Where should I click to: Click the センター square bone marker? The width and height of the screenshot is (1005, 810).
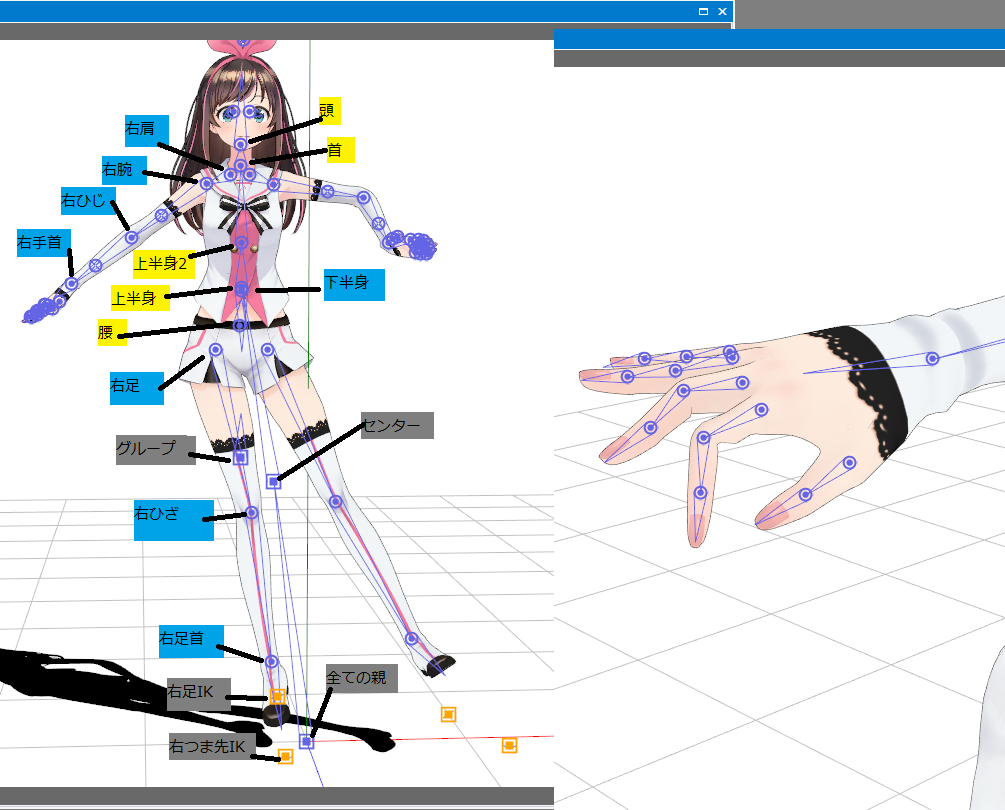point(273,482)
